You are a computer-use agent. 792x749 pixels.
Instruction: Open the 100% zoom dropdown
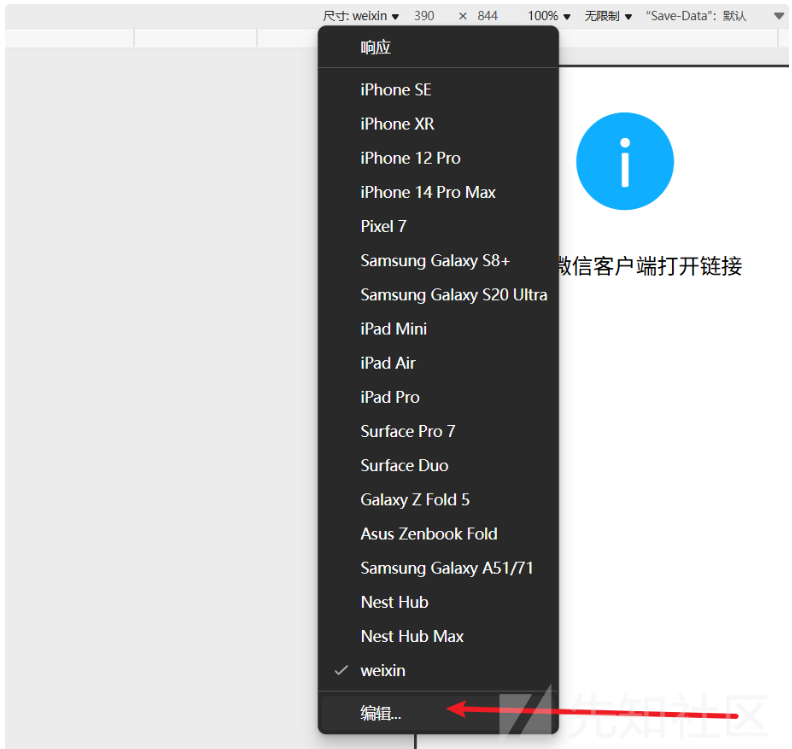point(549,16)
